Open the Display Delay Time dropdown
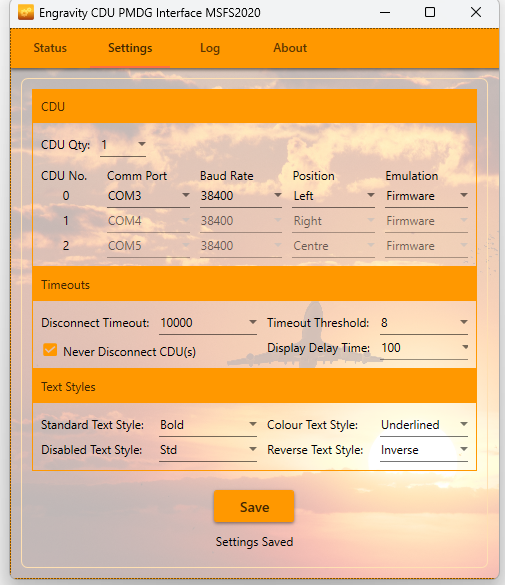The image size is (505, 585). click(424, 348)
